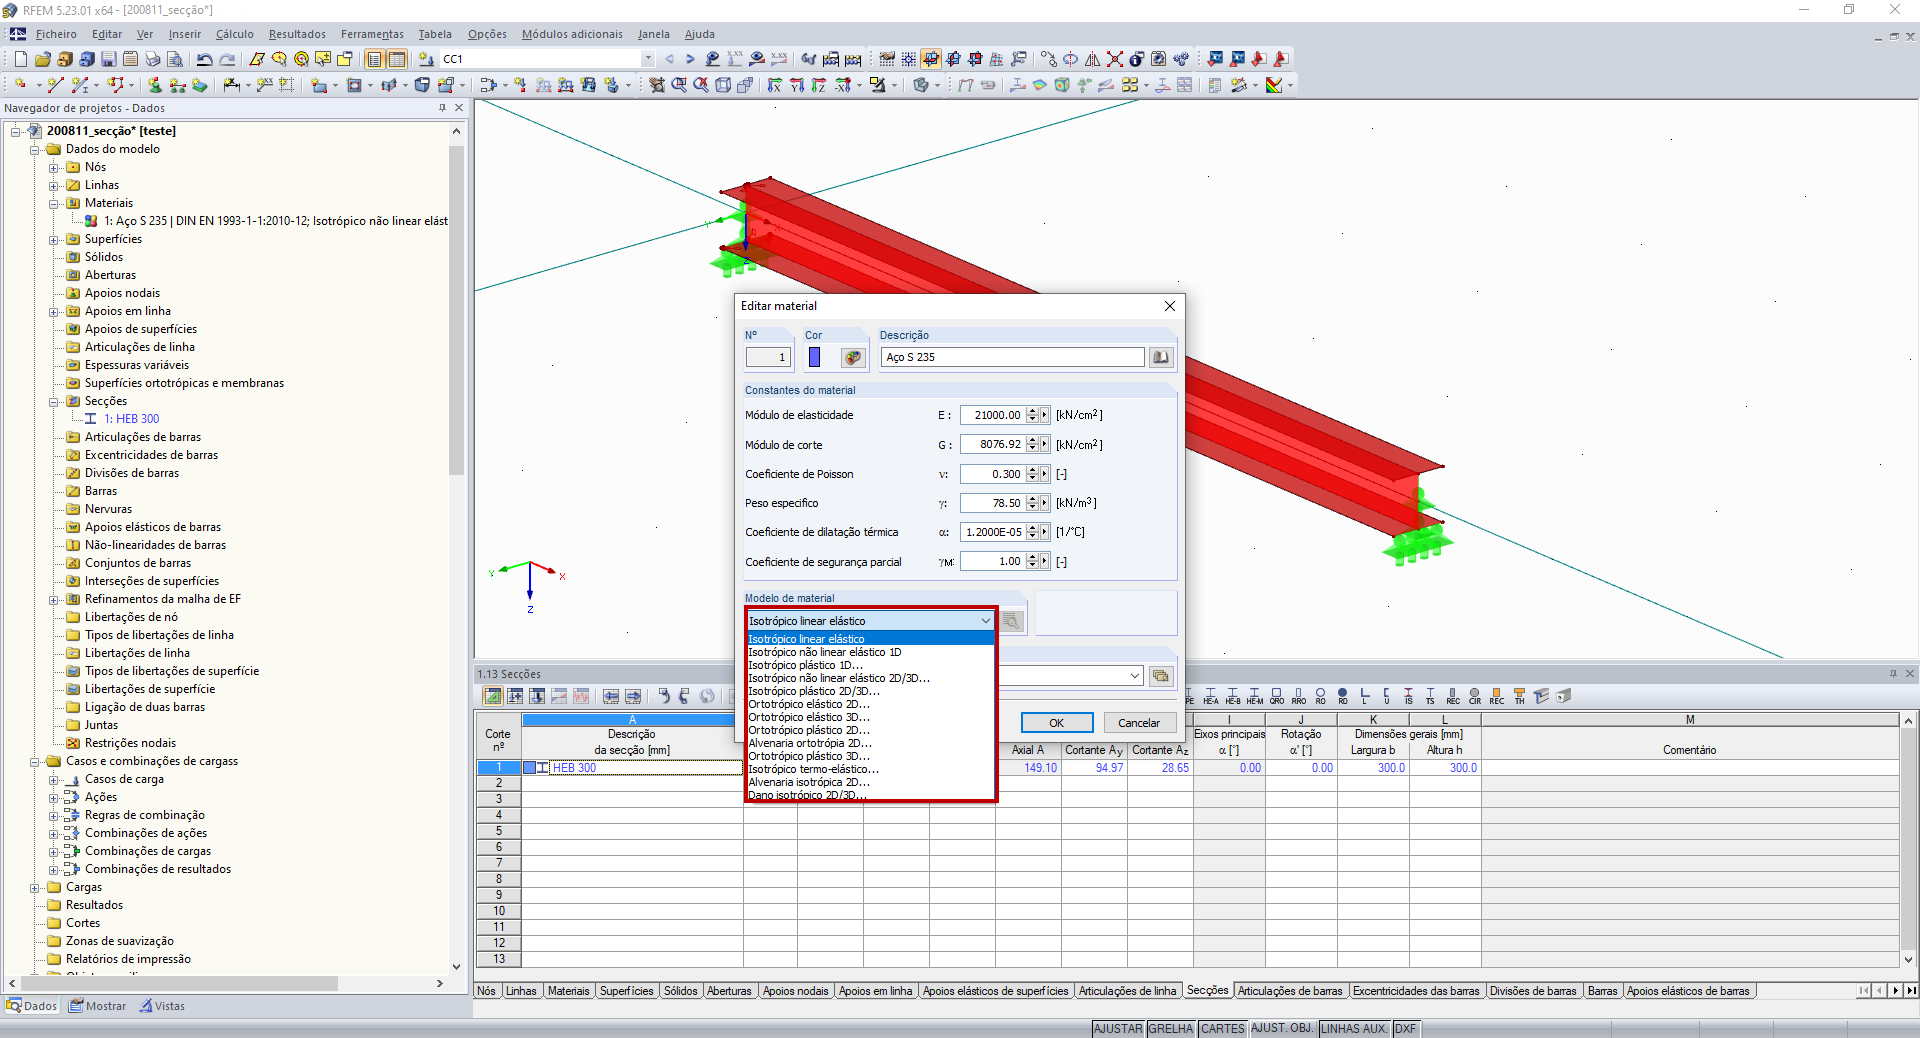Select the Undo icon on the toolbar
The image size is (1920, 1038).
pos(204,59)
